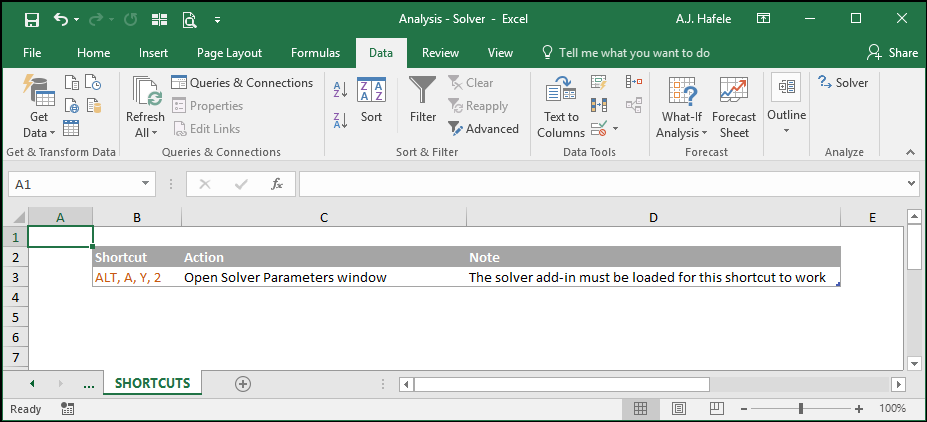
Task: Add a new sheet with plus icon
Action: click(x=242, y=384)
